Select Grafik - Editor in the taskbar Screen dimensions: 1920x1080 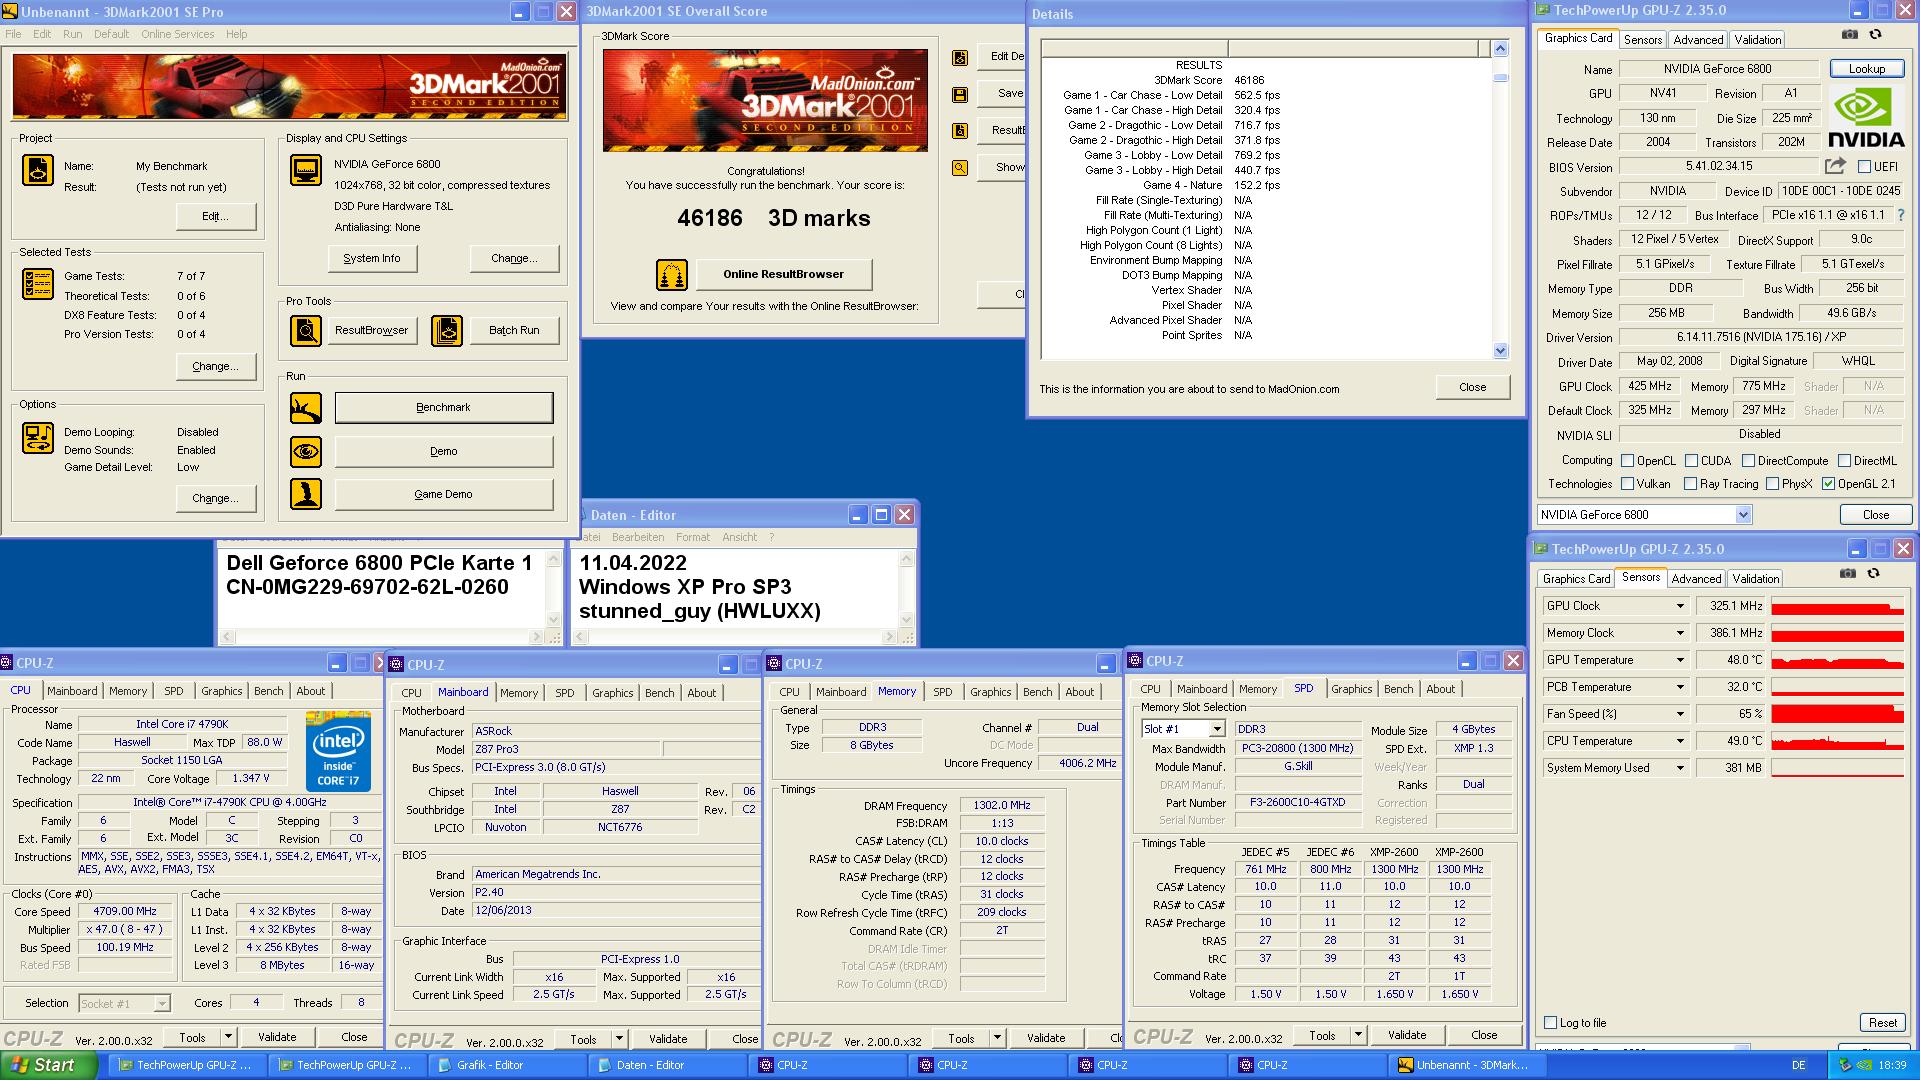pos(508,1065)
